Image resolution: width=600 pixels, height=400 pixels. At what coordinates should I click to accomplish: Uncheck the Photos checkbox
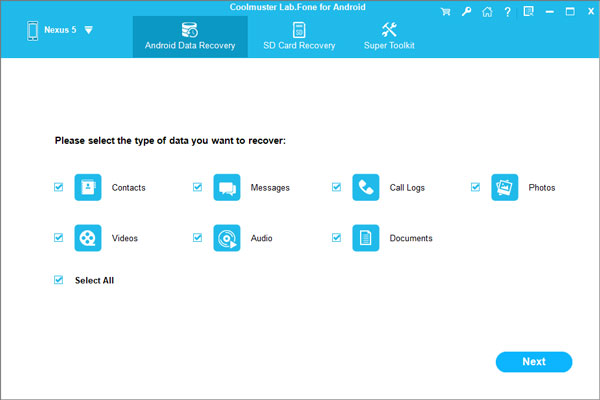(476, 187)
